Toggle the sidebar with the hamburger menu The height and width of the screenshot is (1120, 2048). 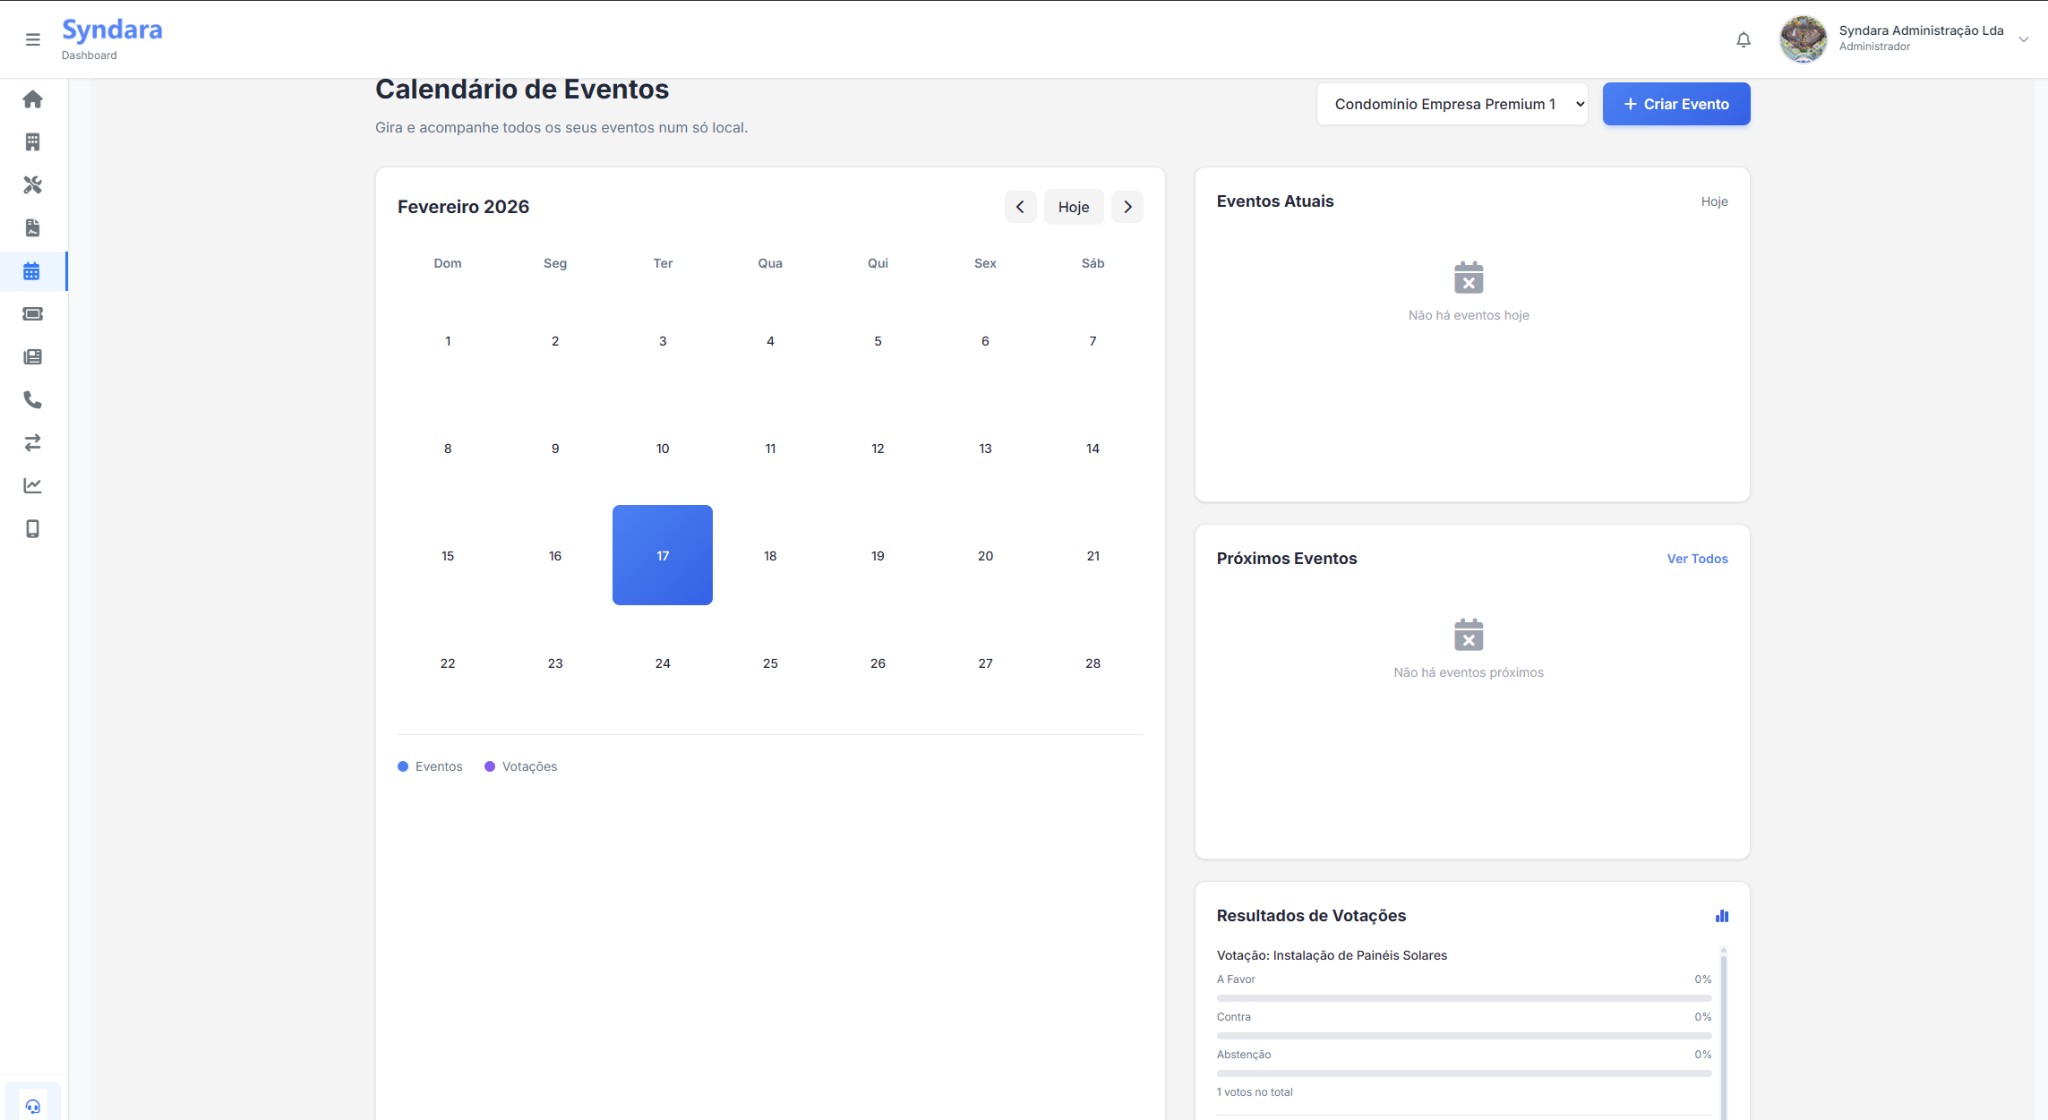(x=32, y=39)
